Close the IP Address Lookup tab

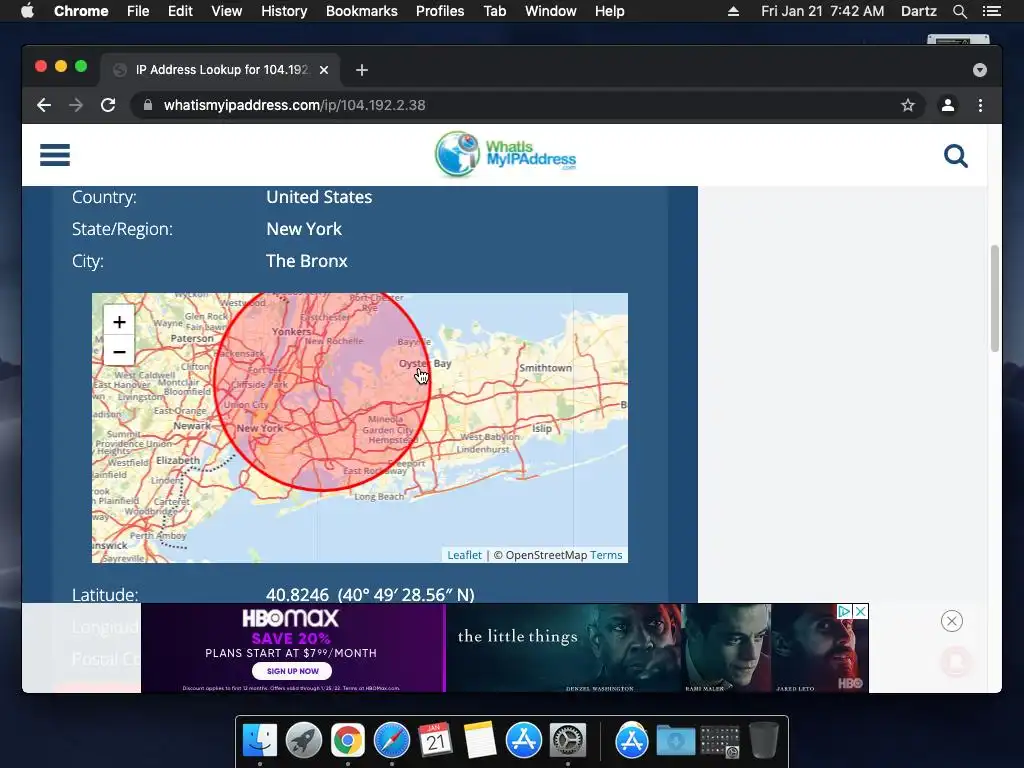click(324, 70)
